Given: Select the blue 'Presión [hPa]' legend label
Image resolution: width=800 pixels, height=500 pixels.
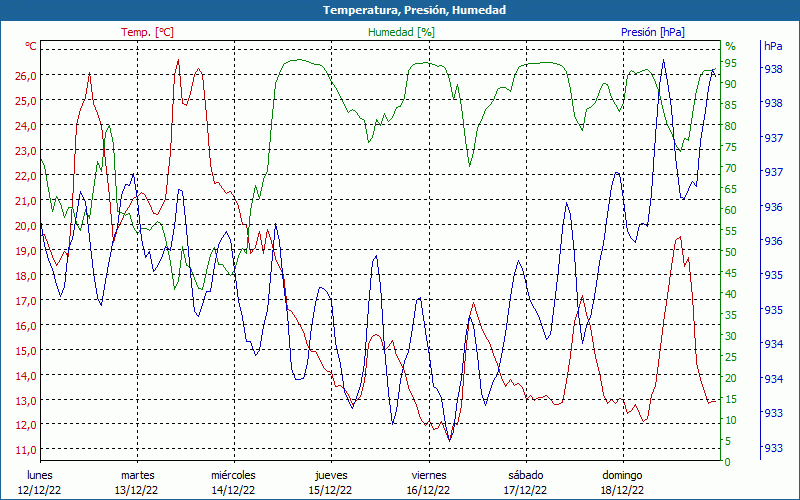Looking at the screenshot, I should (653, 32).
